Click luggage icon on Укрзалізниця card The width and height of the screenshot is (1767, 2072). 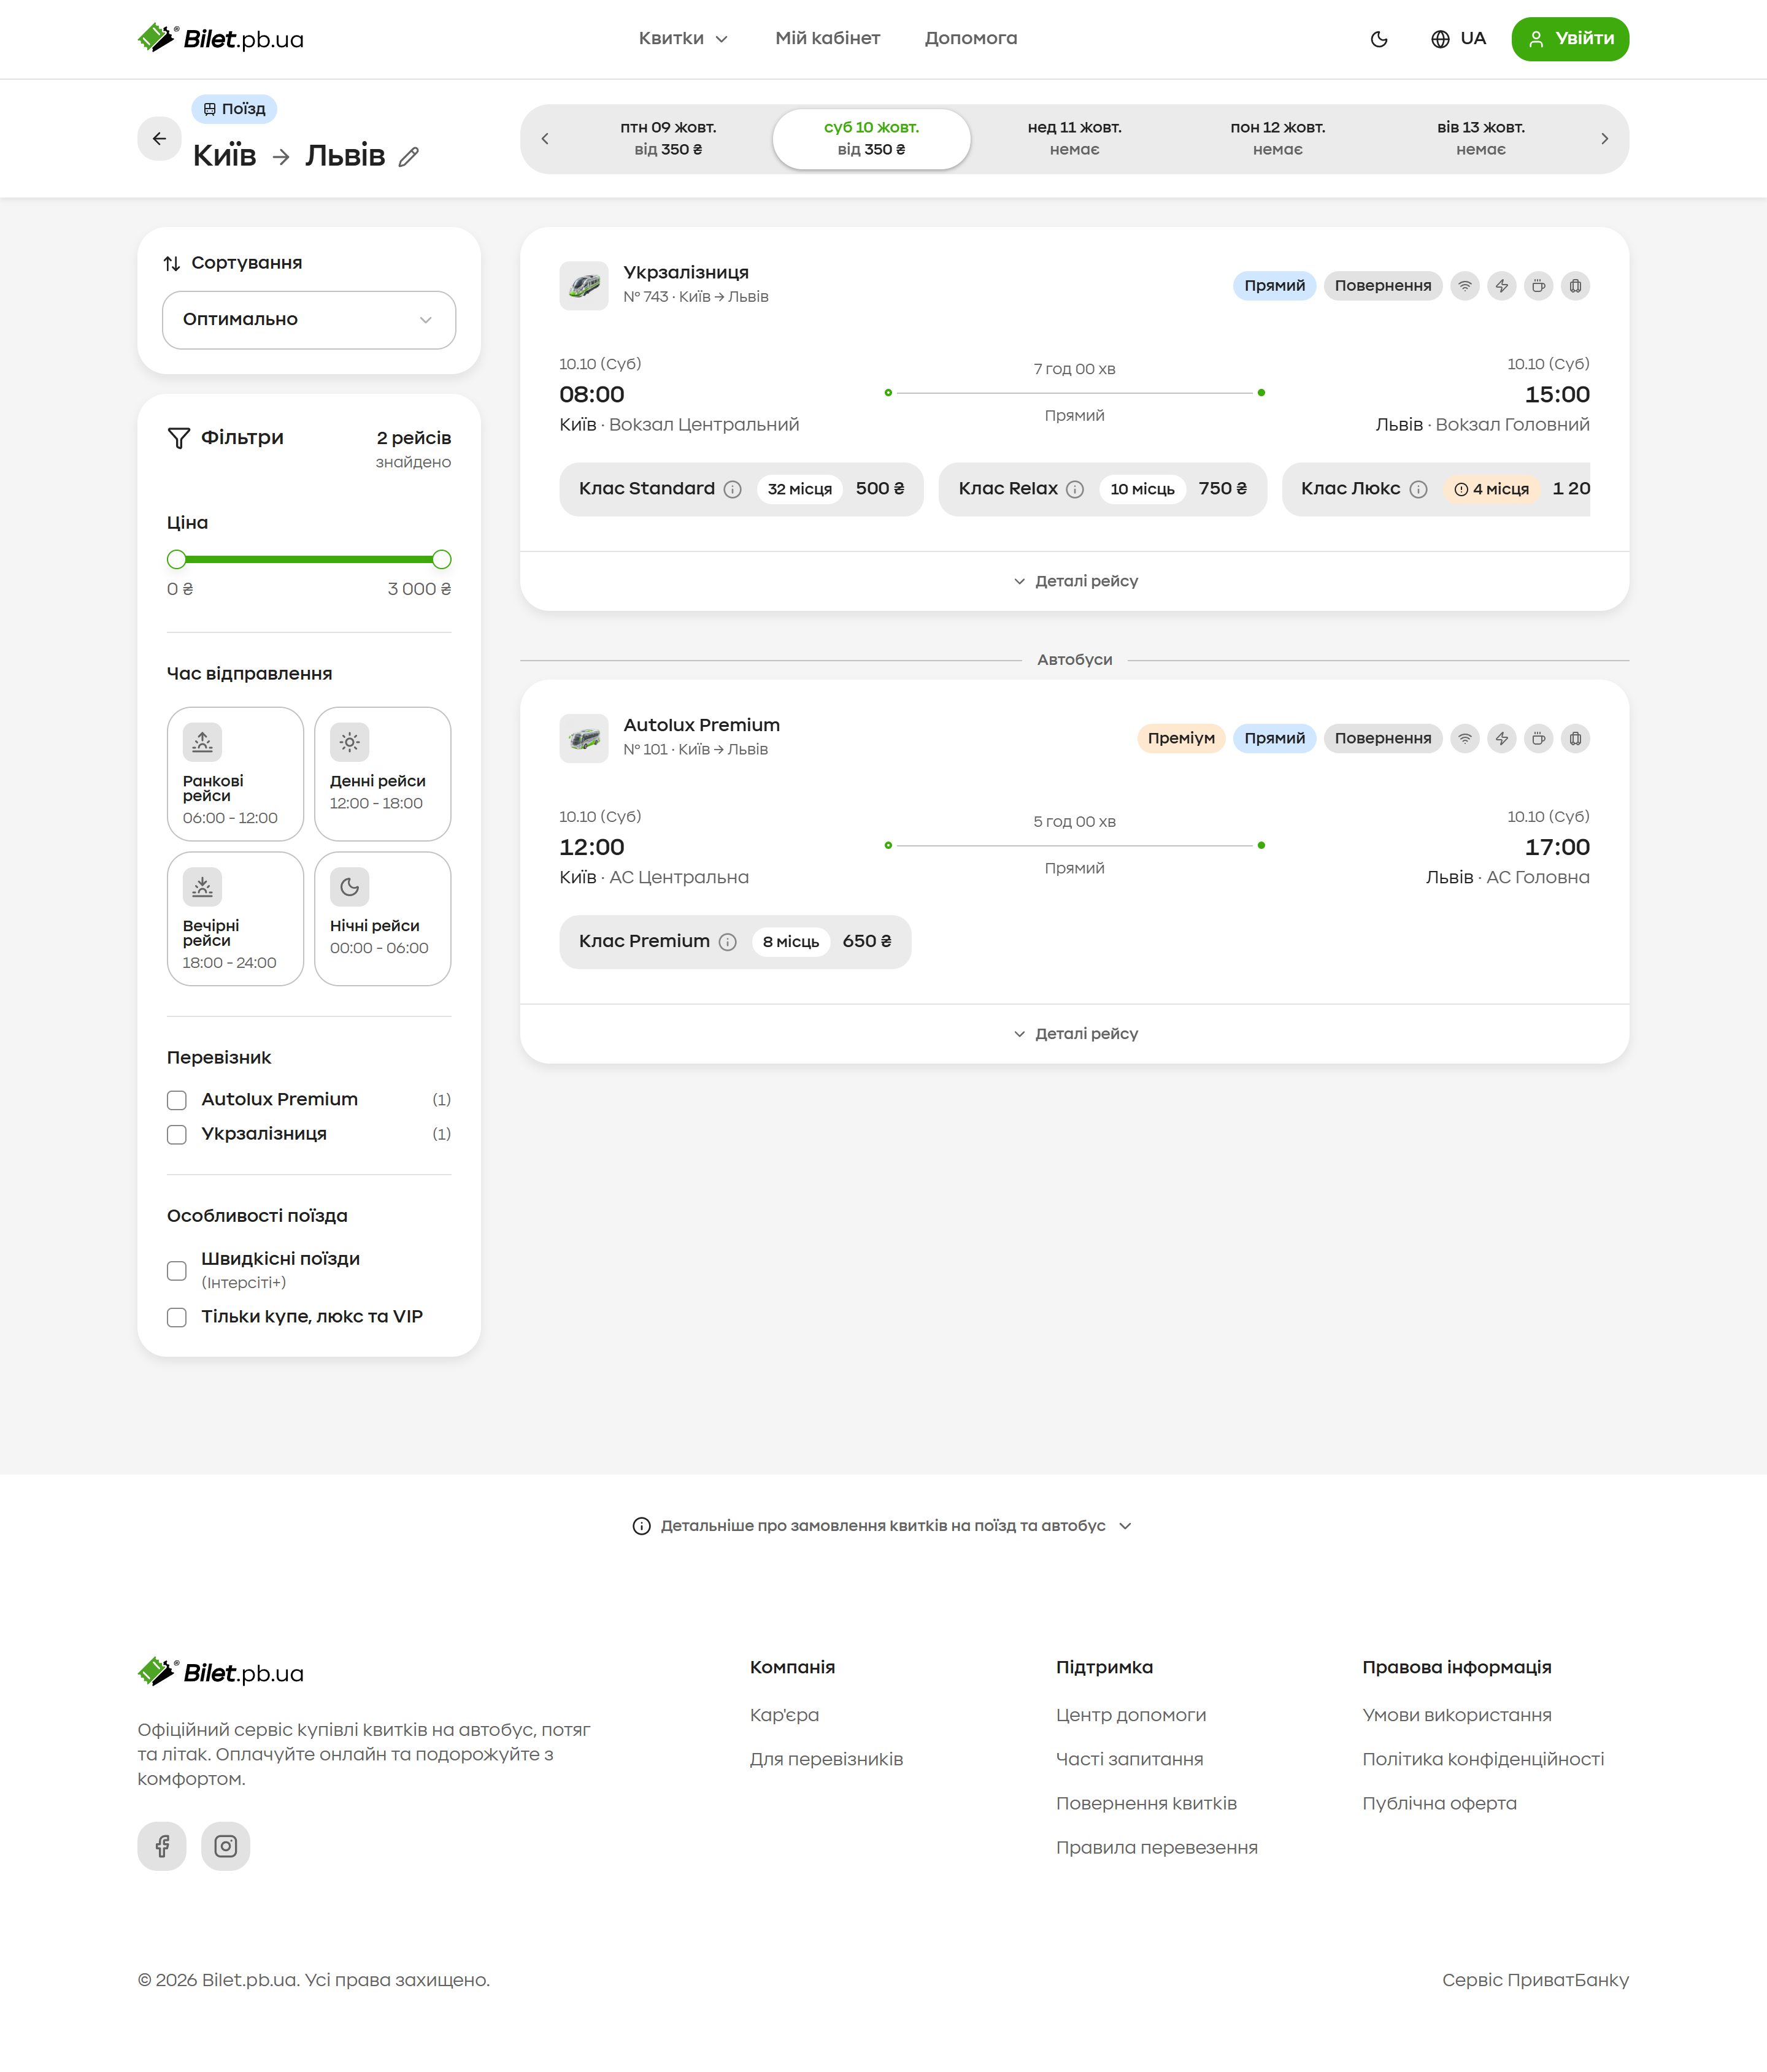(x=1575, y=286)
